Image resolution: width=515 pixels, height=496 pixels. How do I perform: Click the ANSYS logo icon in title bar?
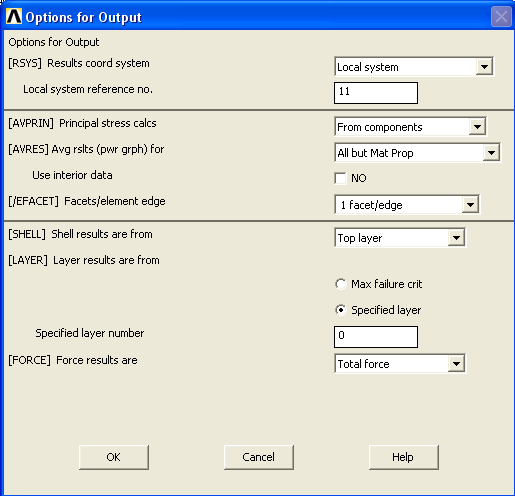[14, 16]
